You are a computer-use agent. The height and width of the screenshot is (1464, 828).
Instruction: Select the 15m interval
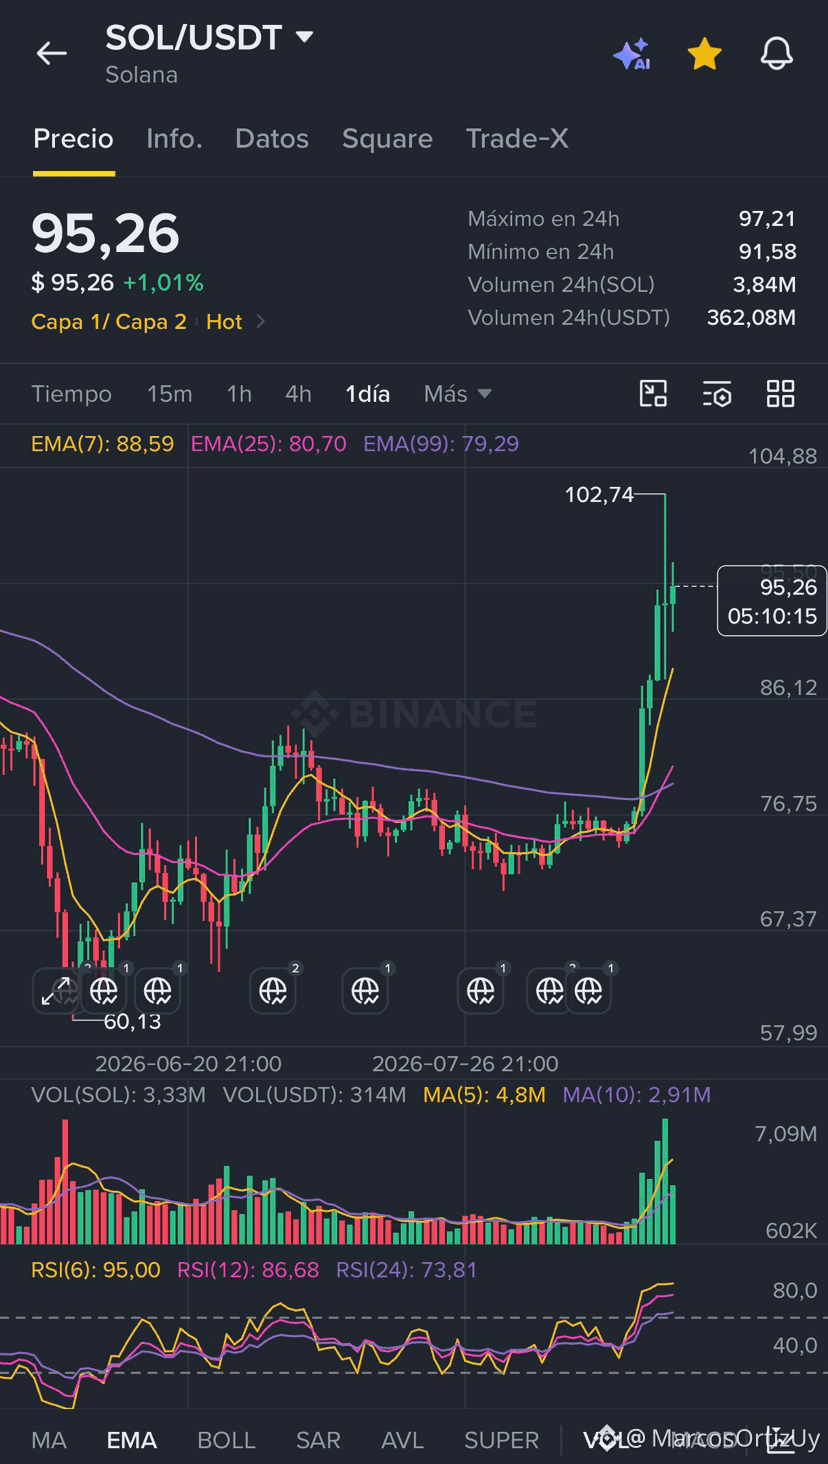[169, 394]
